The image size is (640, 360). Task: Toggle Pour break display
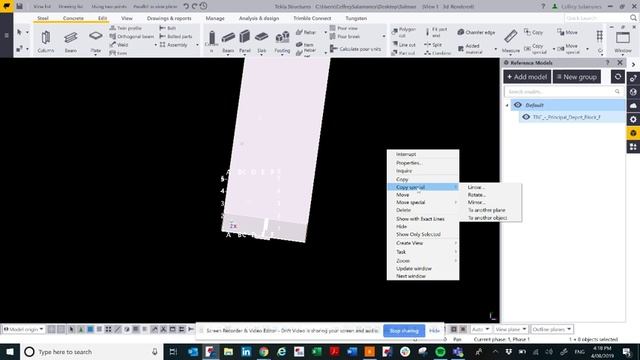[x=345, y=36]
